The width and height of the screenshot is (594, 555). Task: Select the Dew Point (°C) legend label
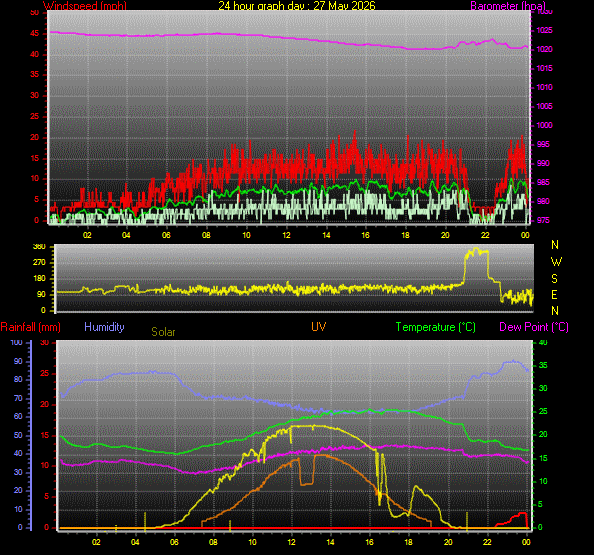[x=534, y=327]
